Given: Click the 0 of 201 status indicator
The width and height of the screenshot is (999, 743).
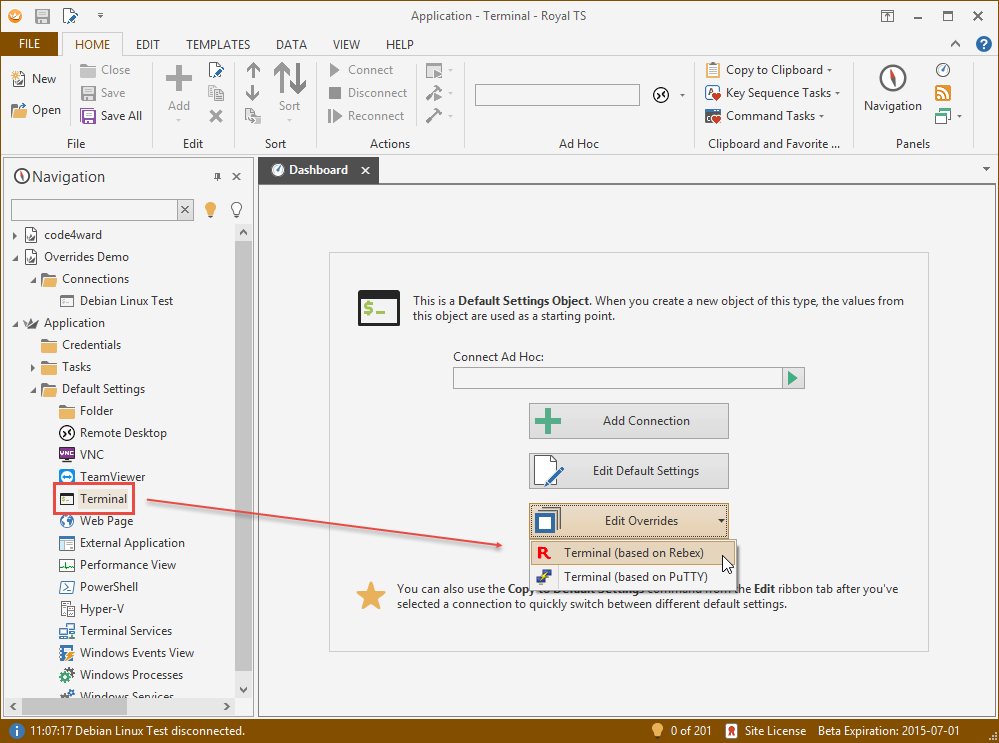Looking at the screenshot, I should click(680, 731).
